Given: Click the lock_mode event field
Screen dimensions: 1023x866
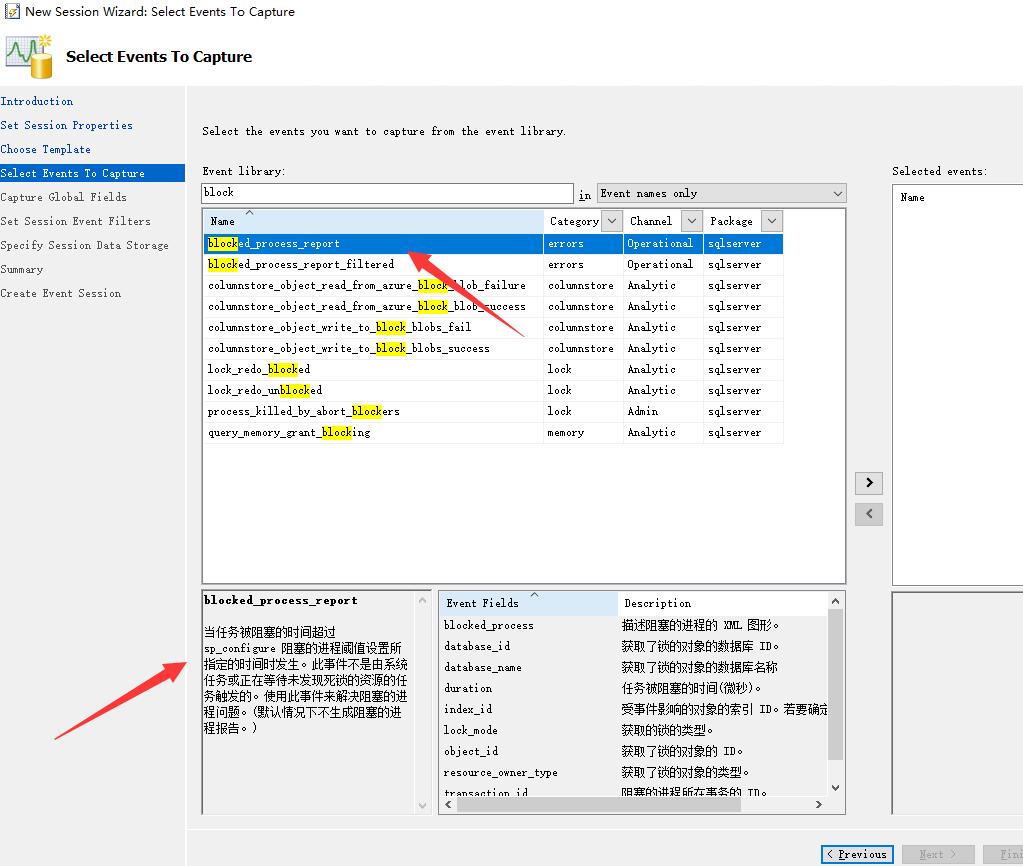Looking at the screenshot, I should pyautogui.click(x=470, y=730).
